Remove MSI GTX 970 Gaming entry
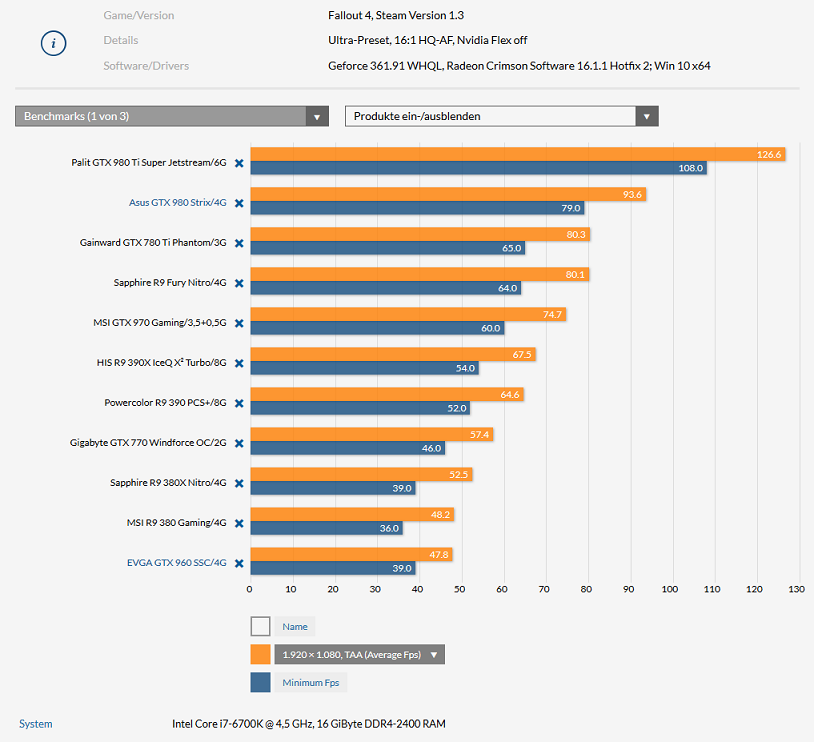The height and width of the screenshot is (742, 814). tap(239, 323)
